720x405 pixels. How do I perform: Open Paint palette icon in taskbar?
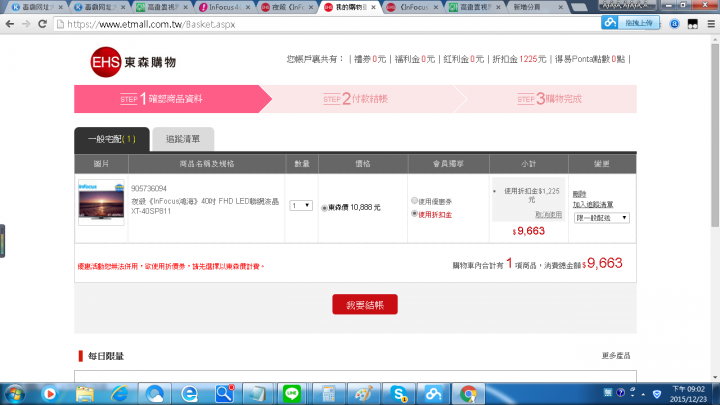pos(364,394)
